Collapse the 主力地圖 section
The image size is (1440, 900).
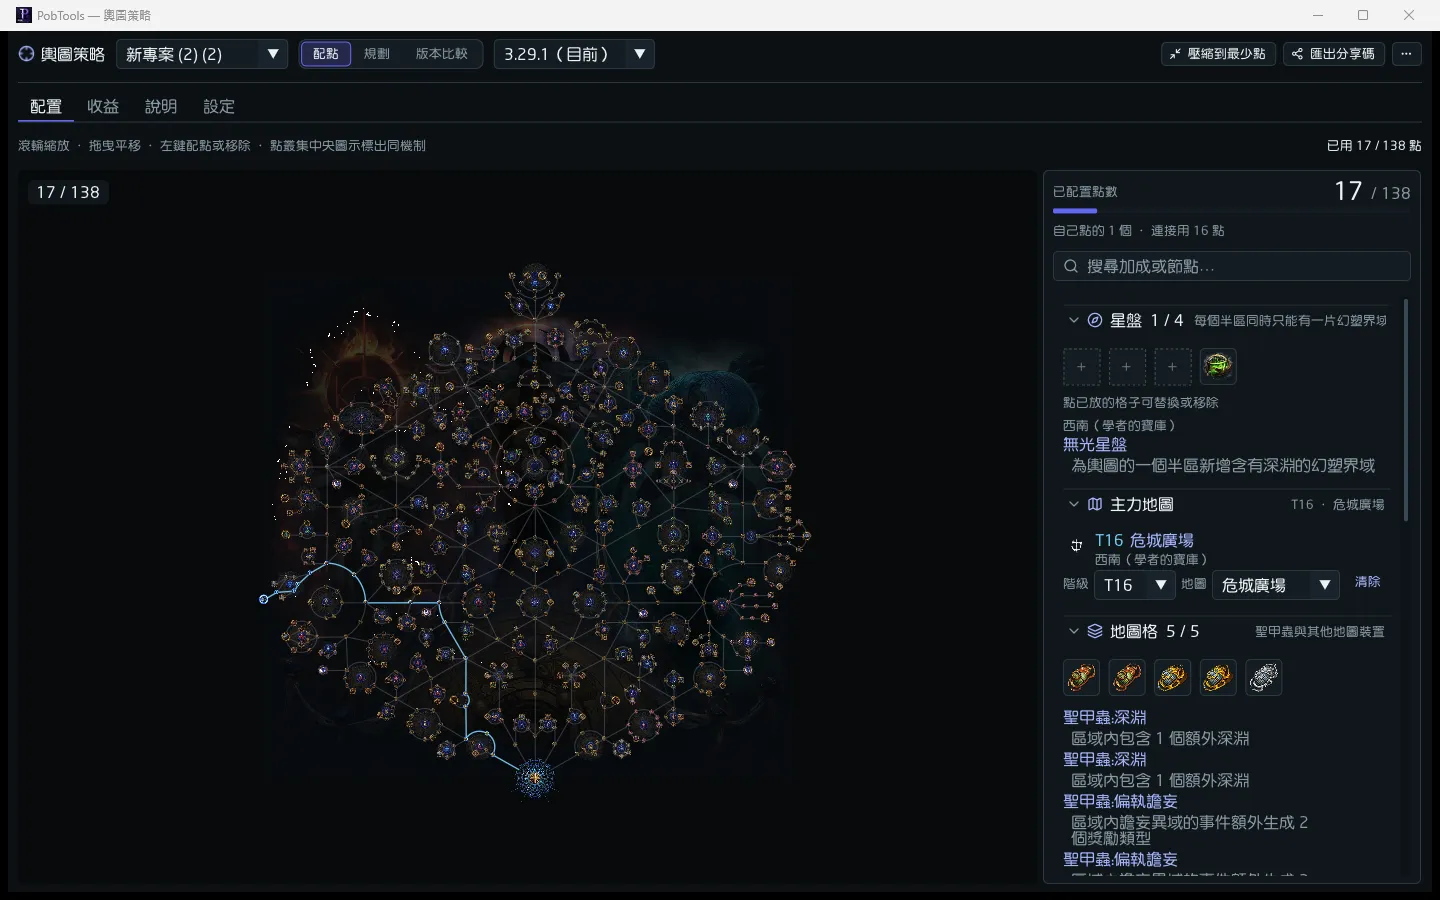[x=1074, y=504]
